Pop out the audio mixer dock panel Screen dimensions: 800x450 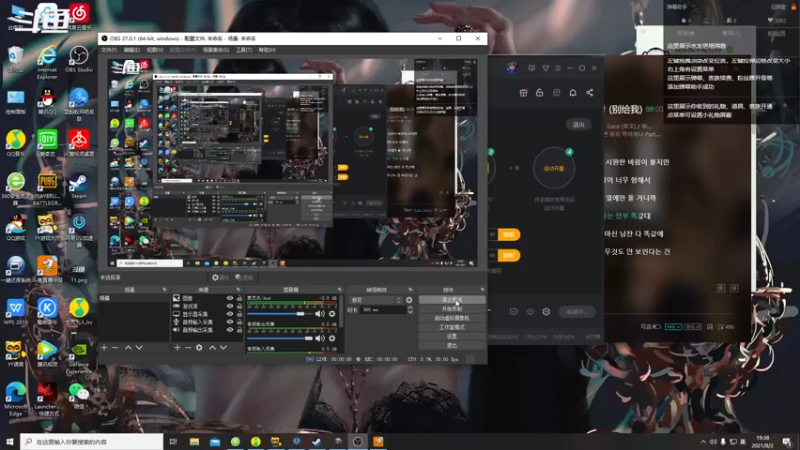coord(340,289)
